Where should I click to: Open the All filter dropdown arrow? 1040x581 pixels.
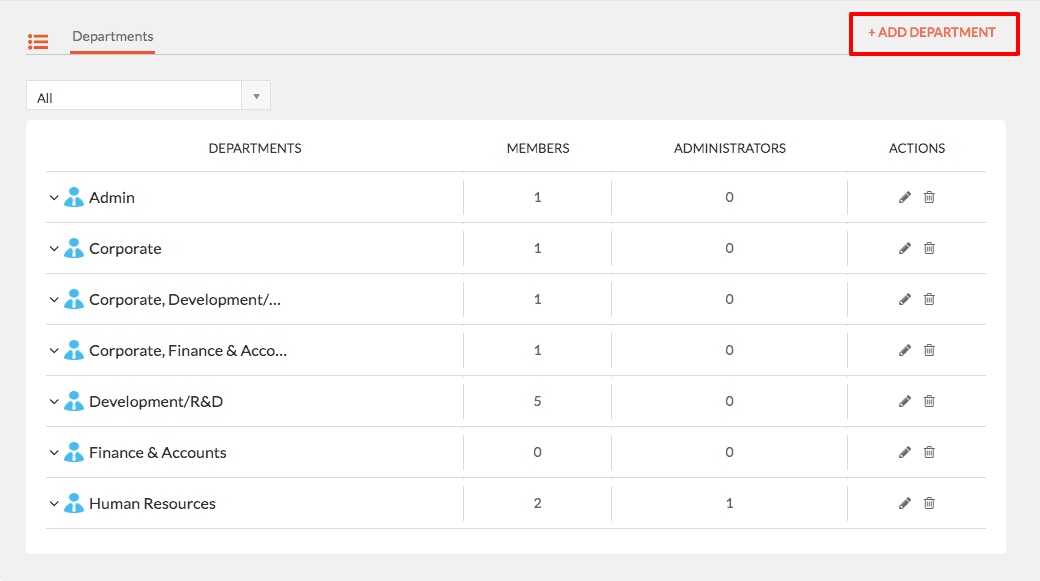coord(256,97)
